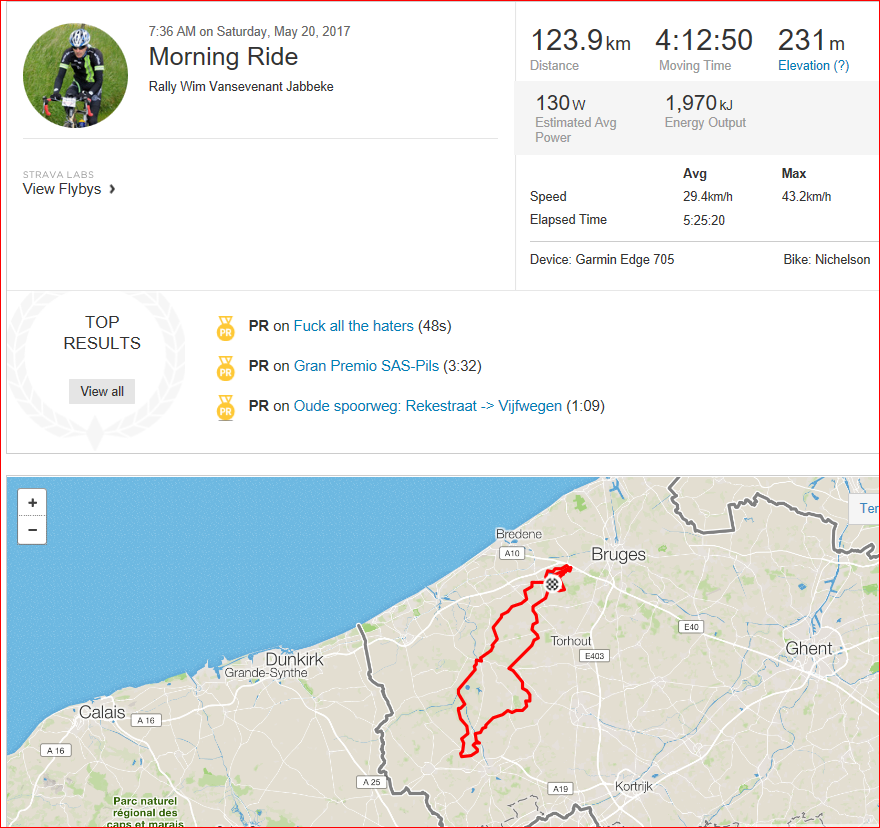Zoom out the map with minus button

(32, 530)
